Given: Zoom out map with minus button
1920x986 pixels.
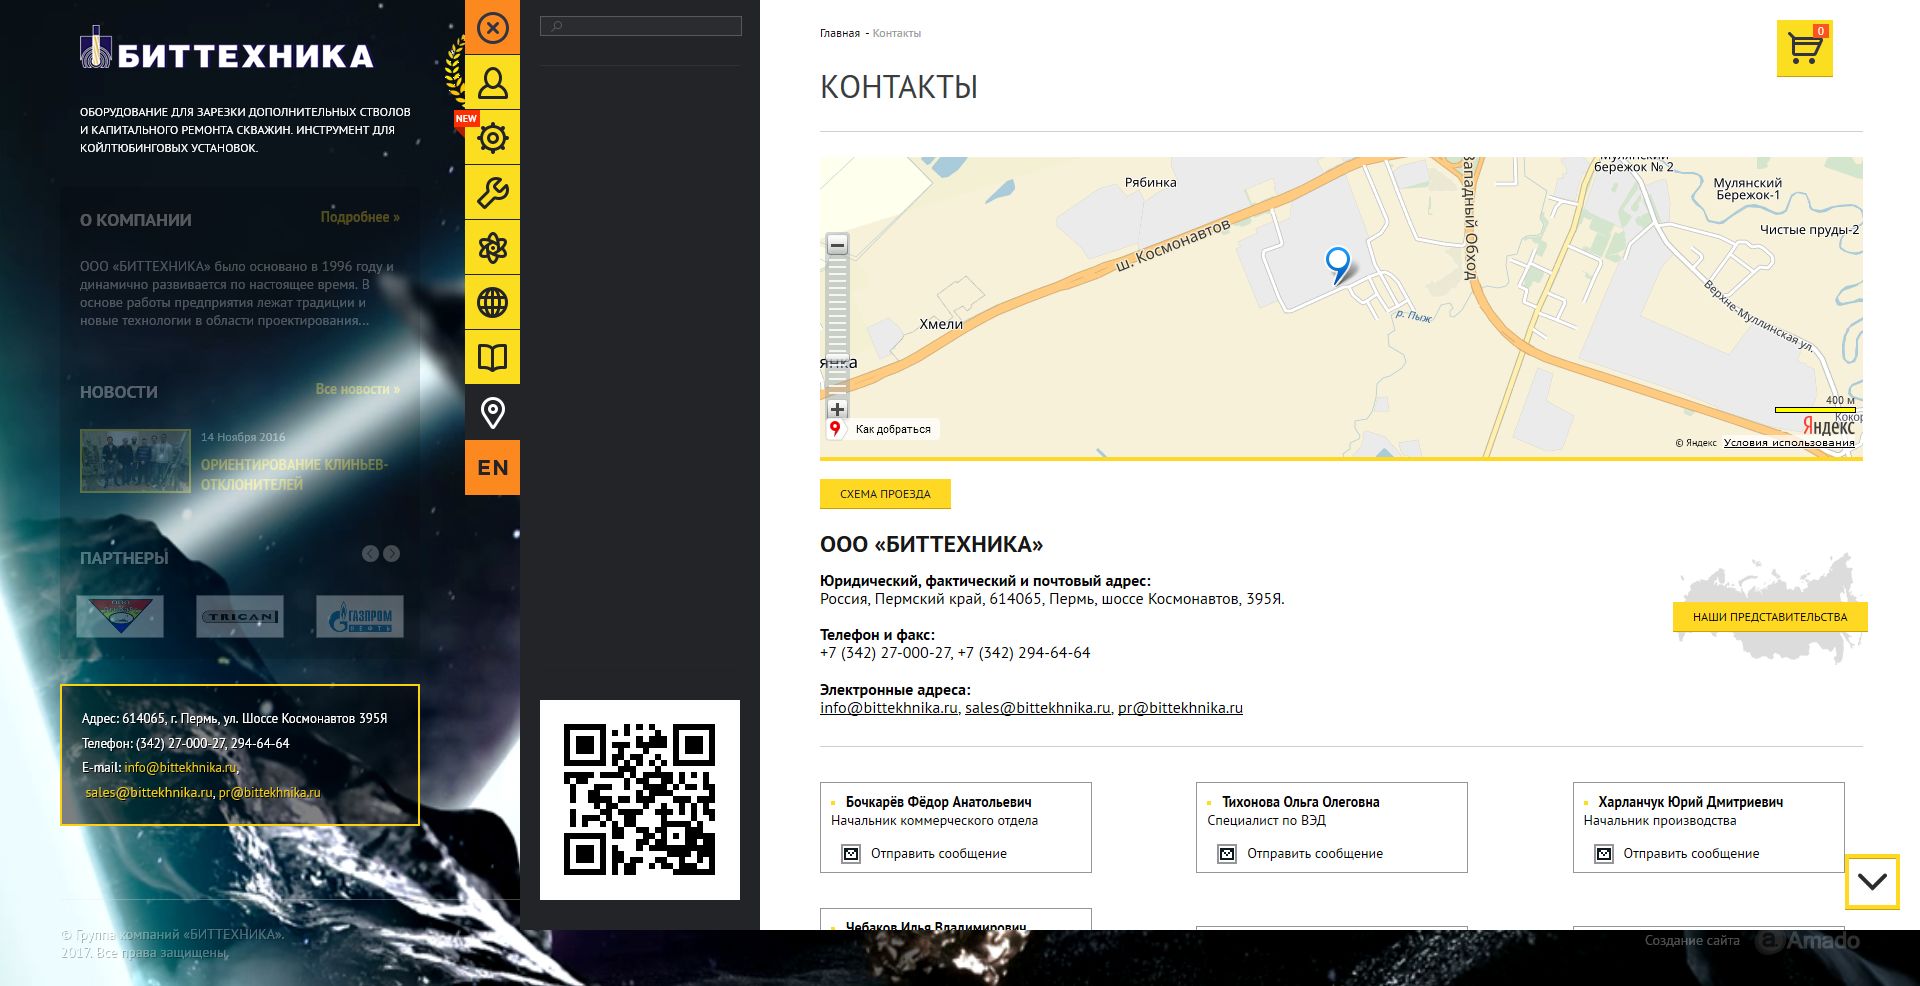Looking at the screenshot, I should 838,245.
